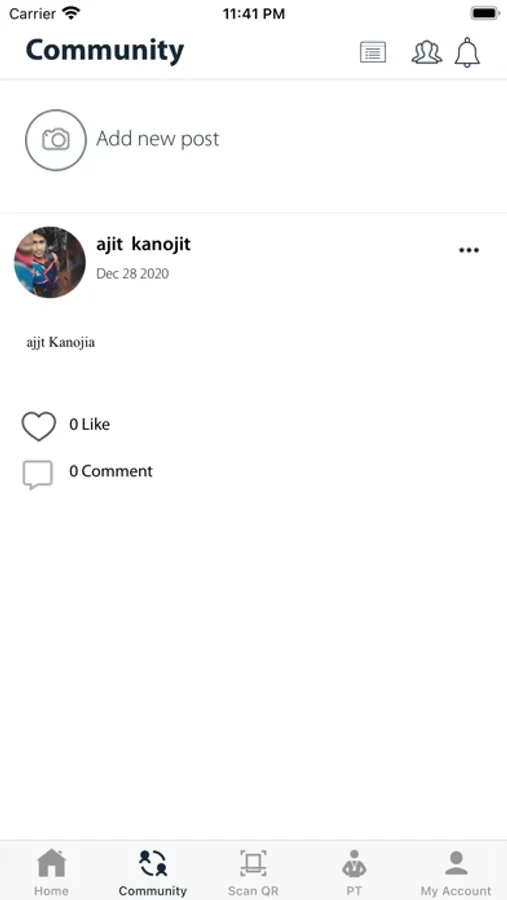Tap the Dec 28 2020 post date
507x900 pixels.
133,274
